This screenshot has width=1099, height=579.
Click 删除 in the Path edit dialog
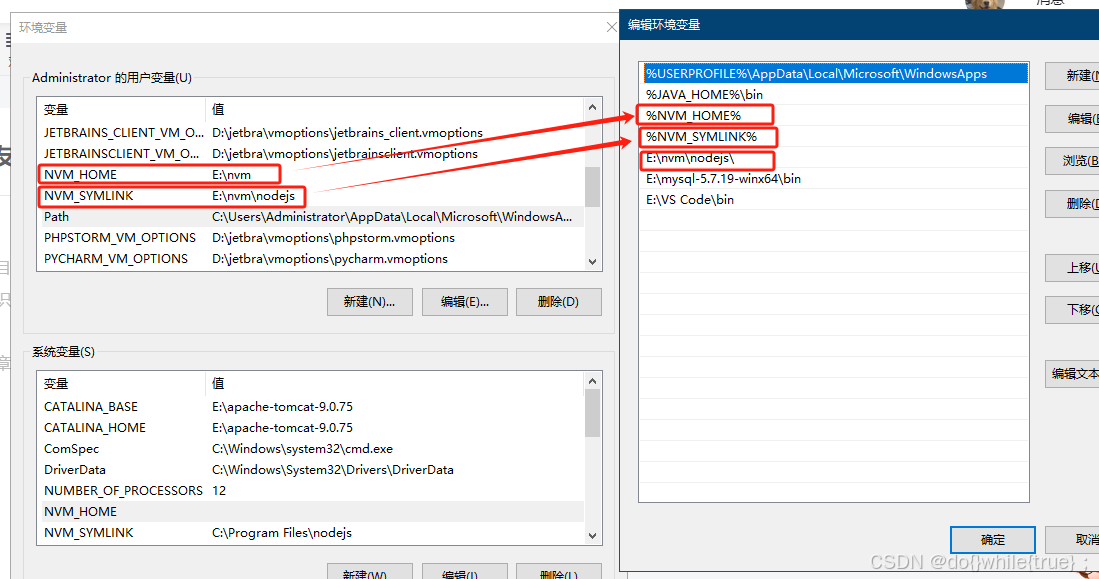(1083, 203)
